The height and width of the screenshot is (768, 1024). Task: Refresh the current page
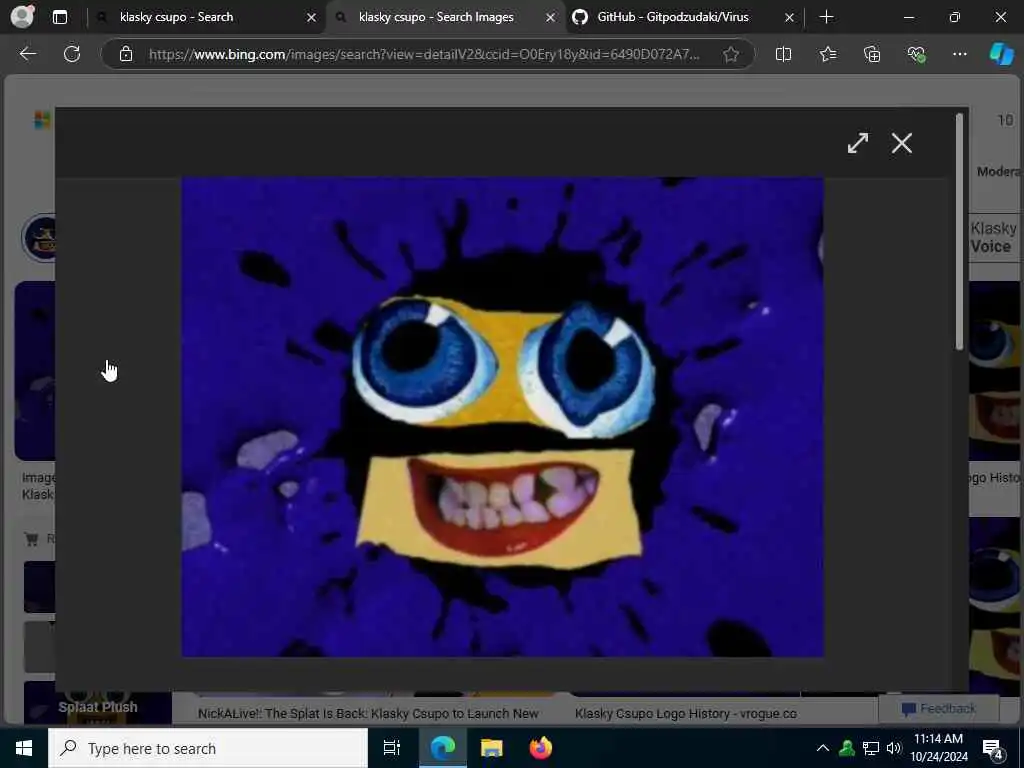click(x=72, y=54)
